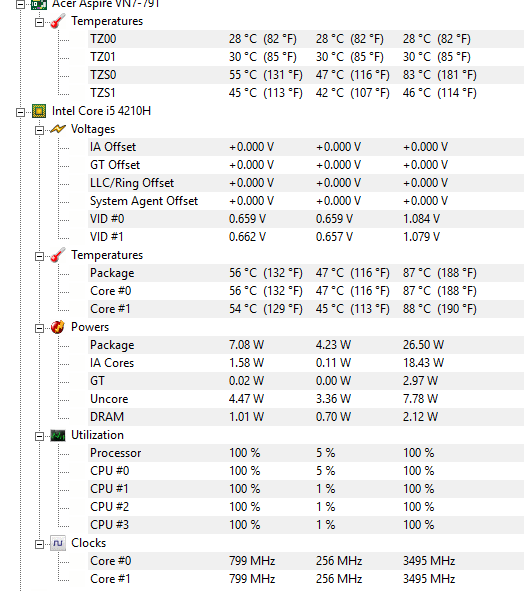Collapse the Intel Core i5 4210H node
Screen dimensions: 524x591
(x=20, y=112)
